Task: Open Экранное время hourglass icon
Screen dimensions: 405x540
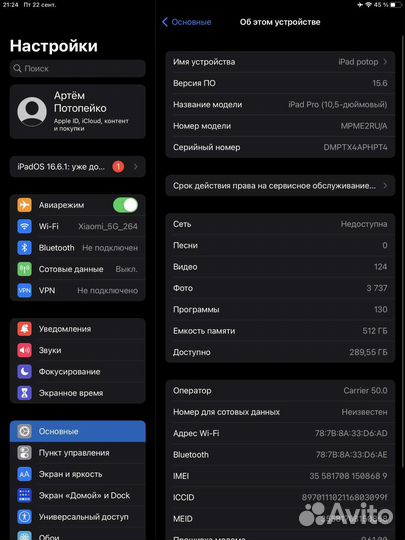Action: (x=24, y=393)
